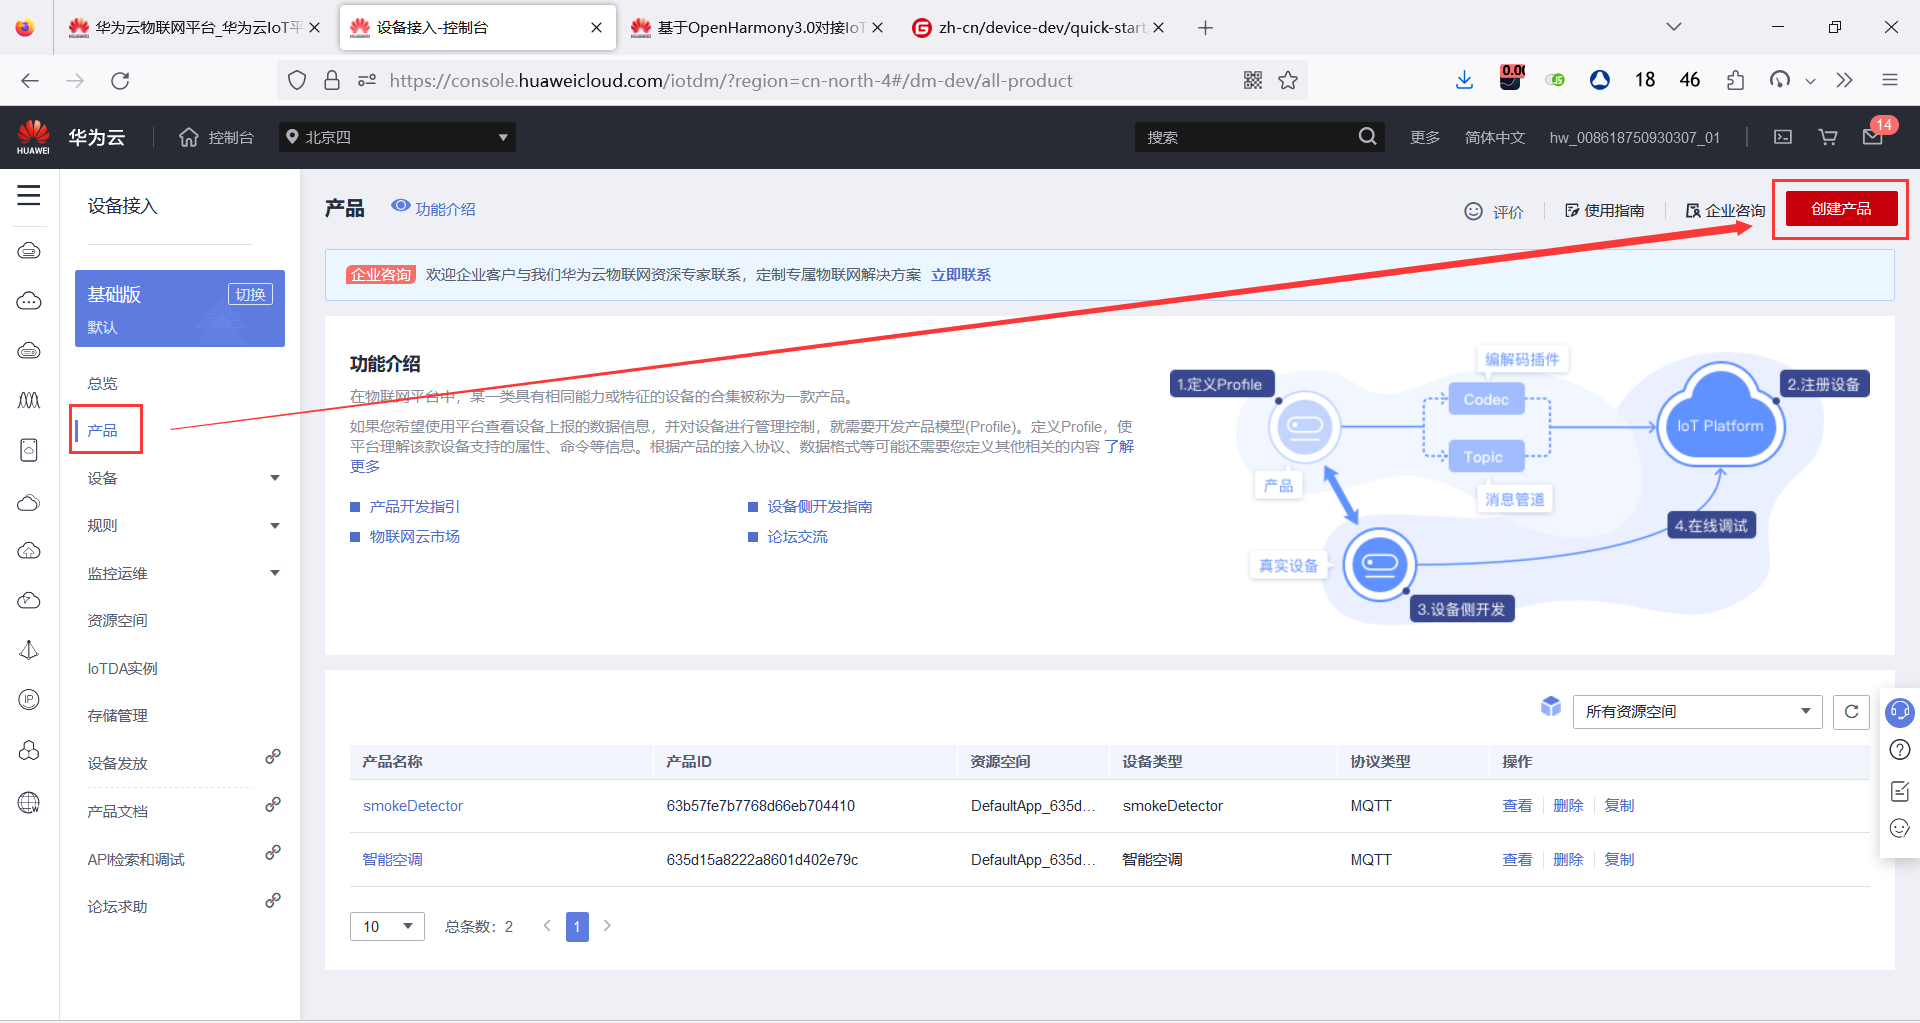Click the 切换 edition button
Screen dimensions: 1920x1023
pos(250,294)
